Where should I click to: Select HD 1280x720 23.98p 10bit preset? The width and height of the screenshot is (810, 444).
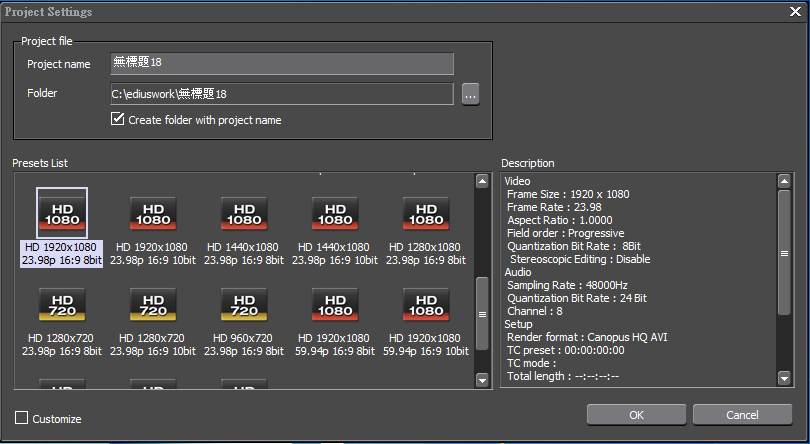pyautogui.click(x=153, y=305)
